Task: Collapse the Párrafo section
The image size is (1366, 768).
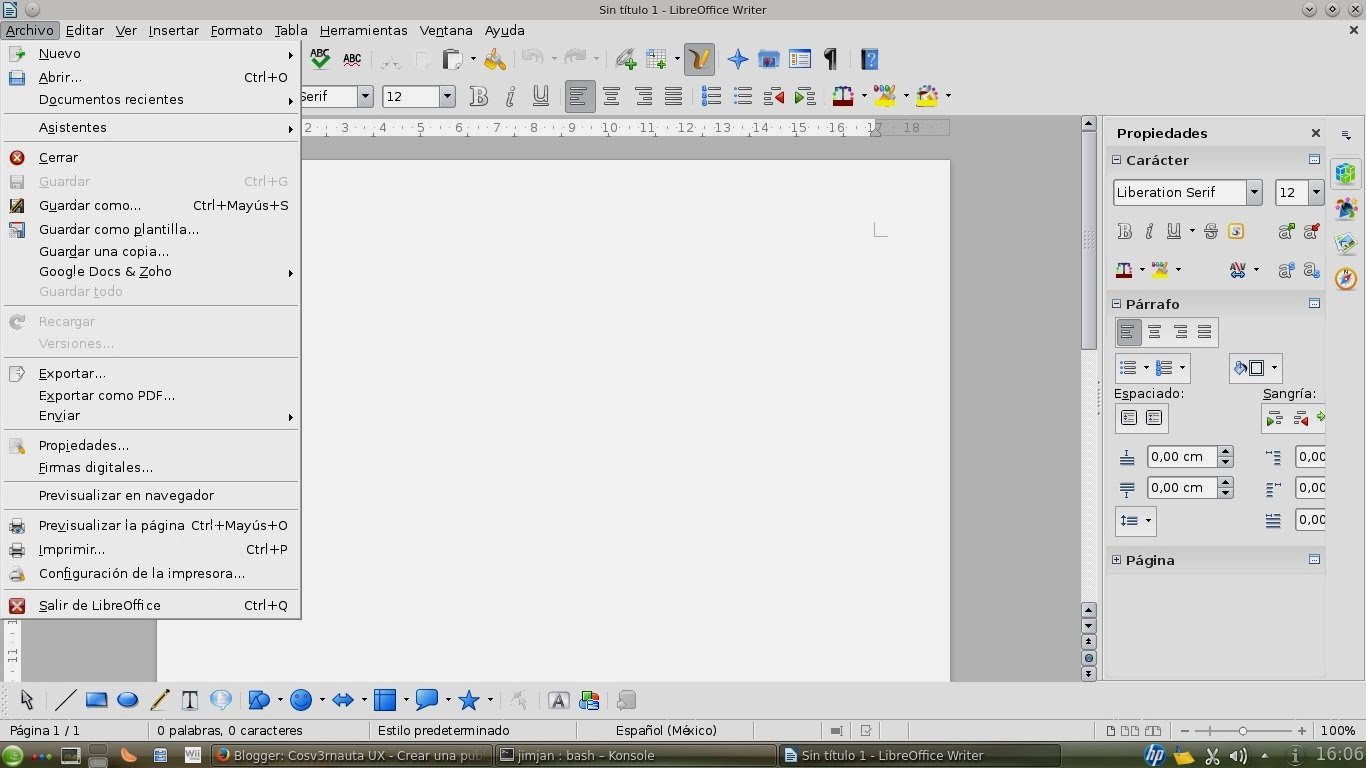Action: pos(1117,304)
